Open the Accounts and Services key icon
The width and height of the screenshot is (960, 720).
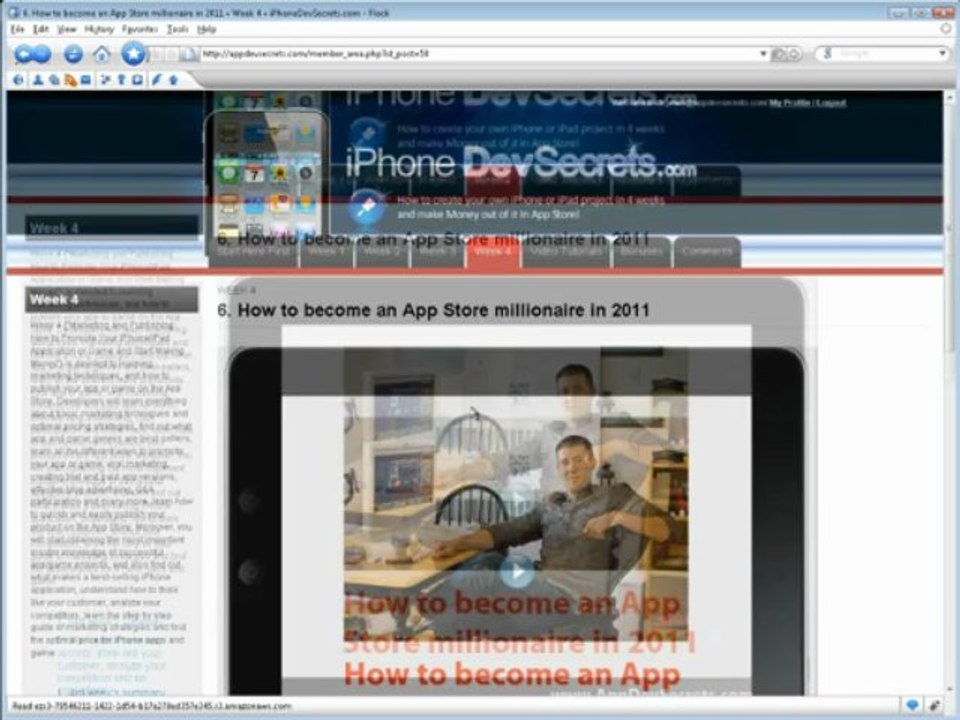click(x=121, y=80)
